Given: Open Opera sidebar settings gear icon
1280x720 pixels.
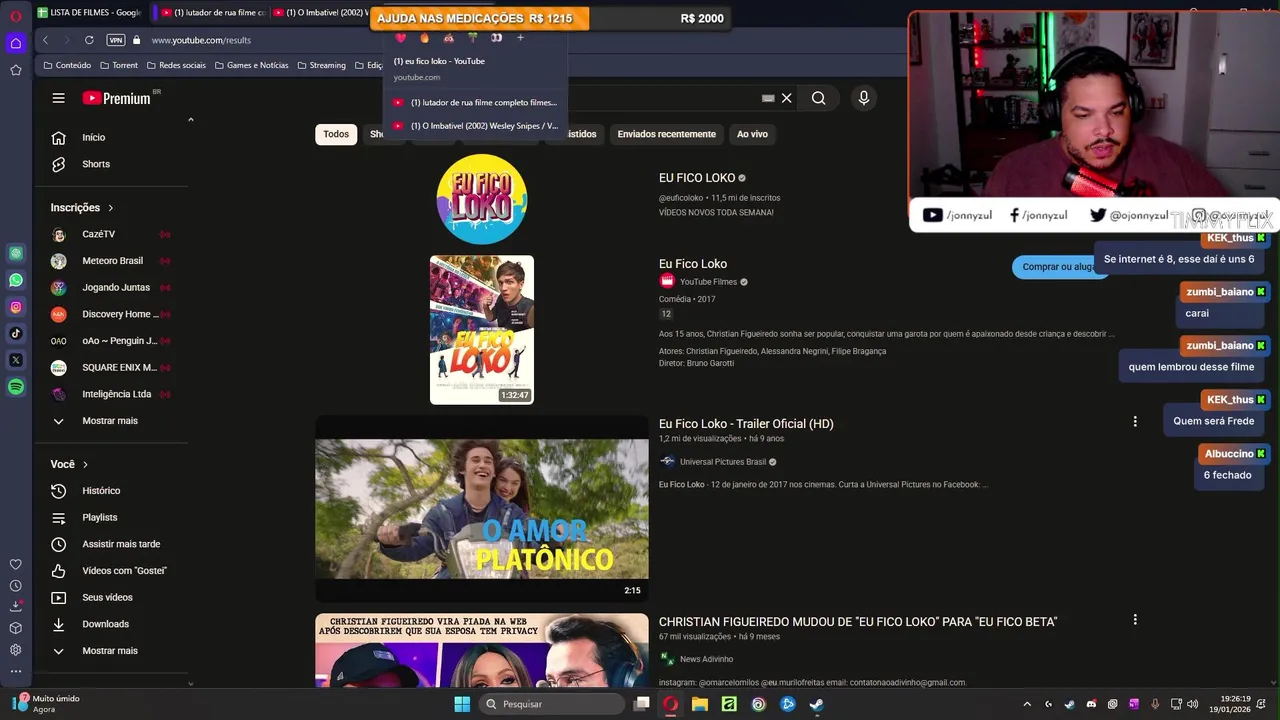Looking at the screenshot, I should (x=15, y=650).
